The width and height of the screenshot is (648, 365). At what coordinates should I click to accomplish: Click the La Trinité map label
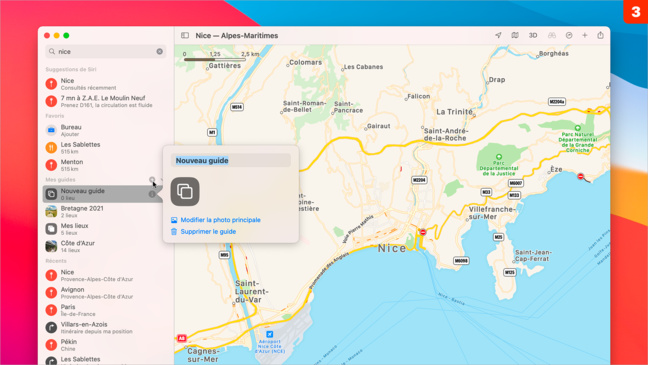(454, 112)
